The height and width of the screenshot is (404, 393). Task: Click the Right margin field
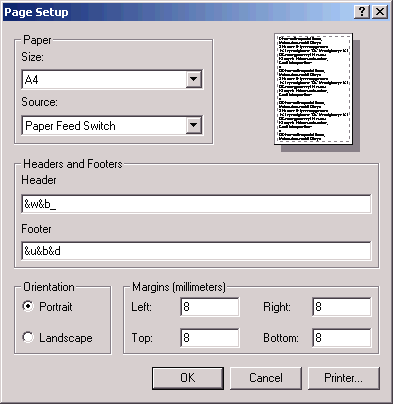point(342,307)
